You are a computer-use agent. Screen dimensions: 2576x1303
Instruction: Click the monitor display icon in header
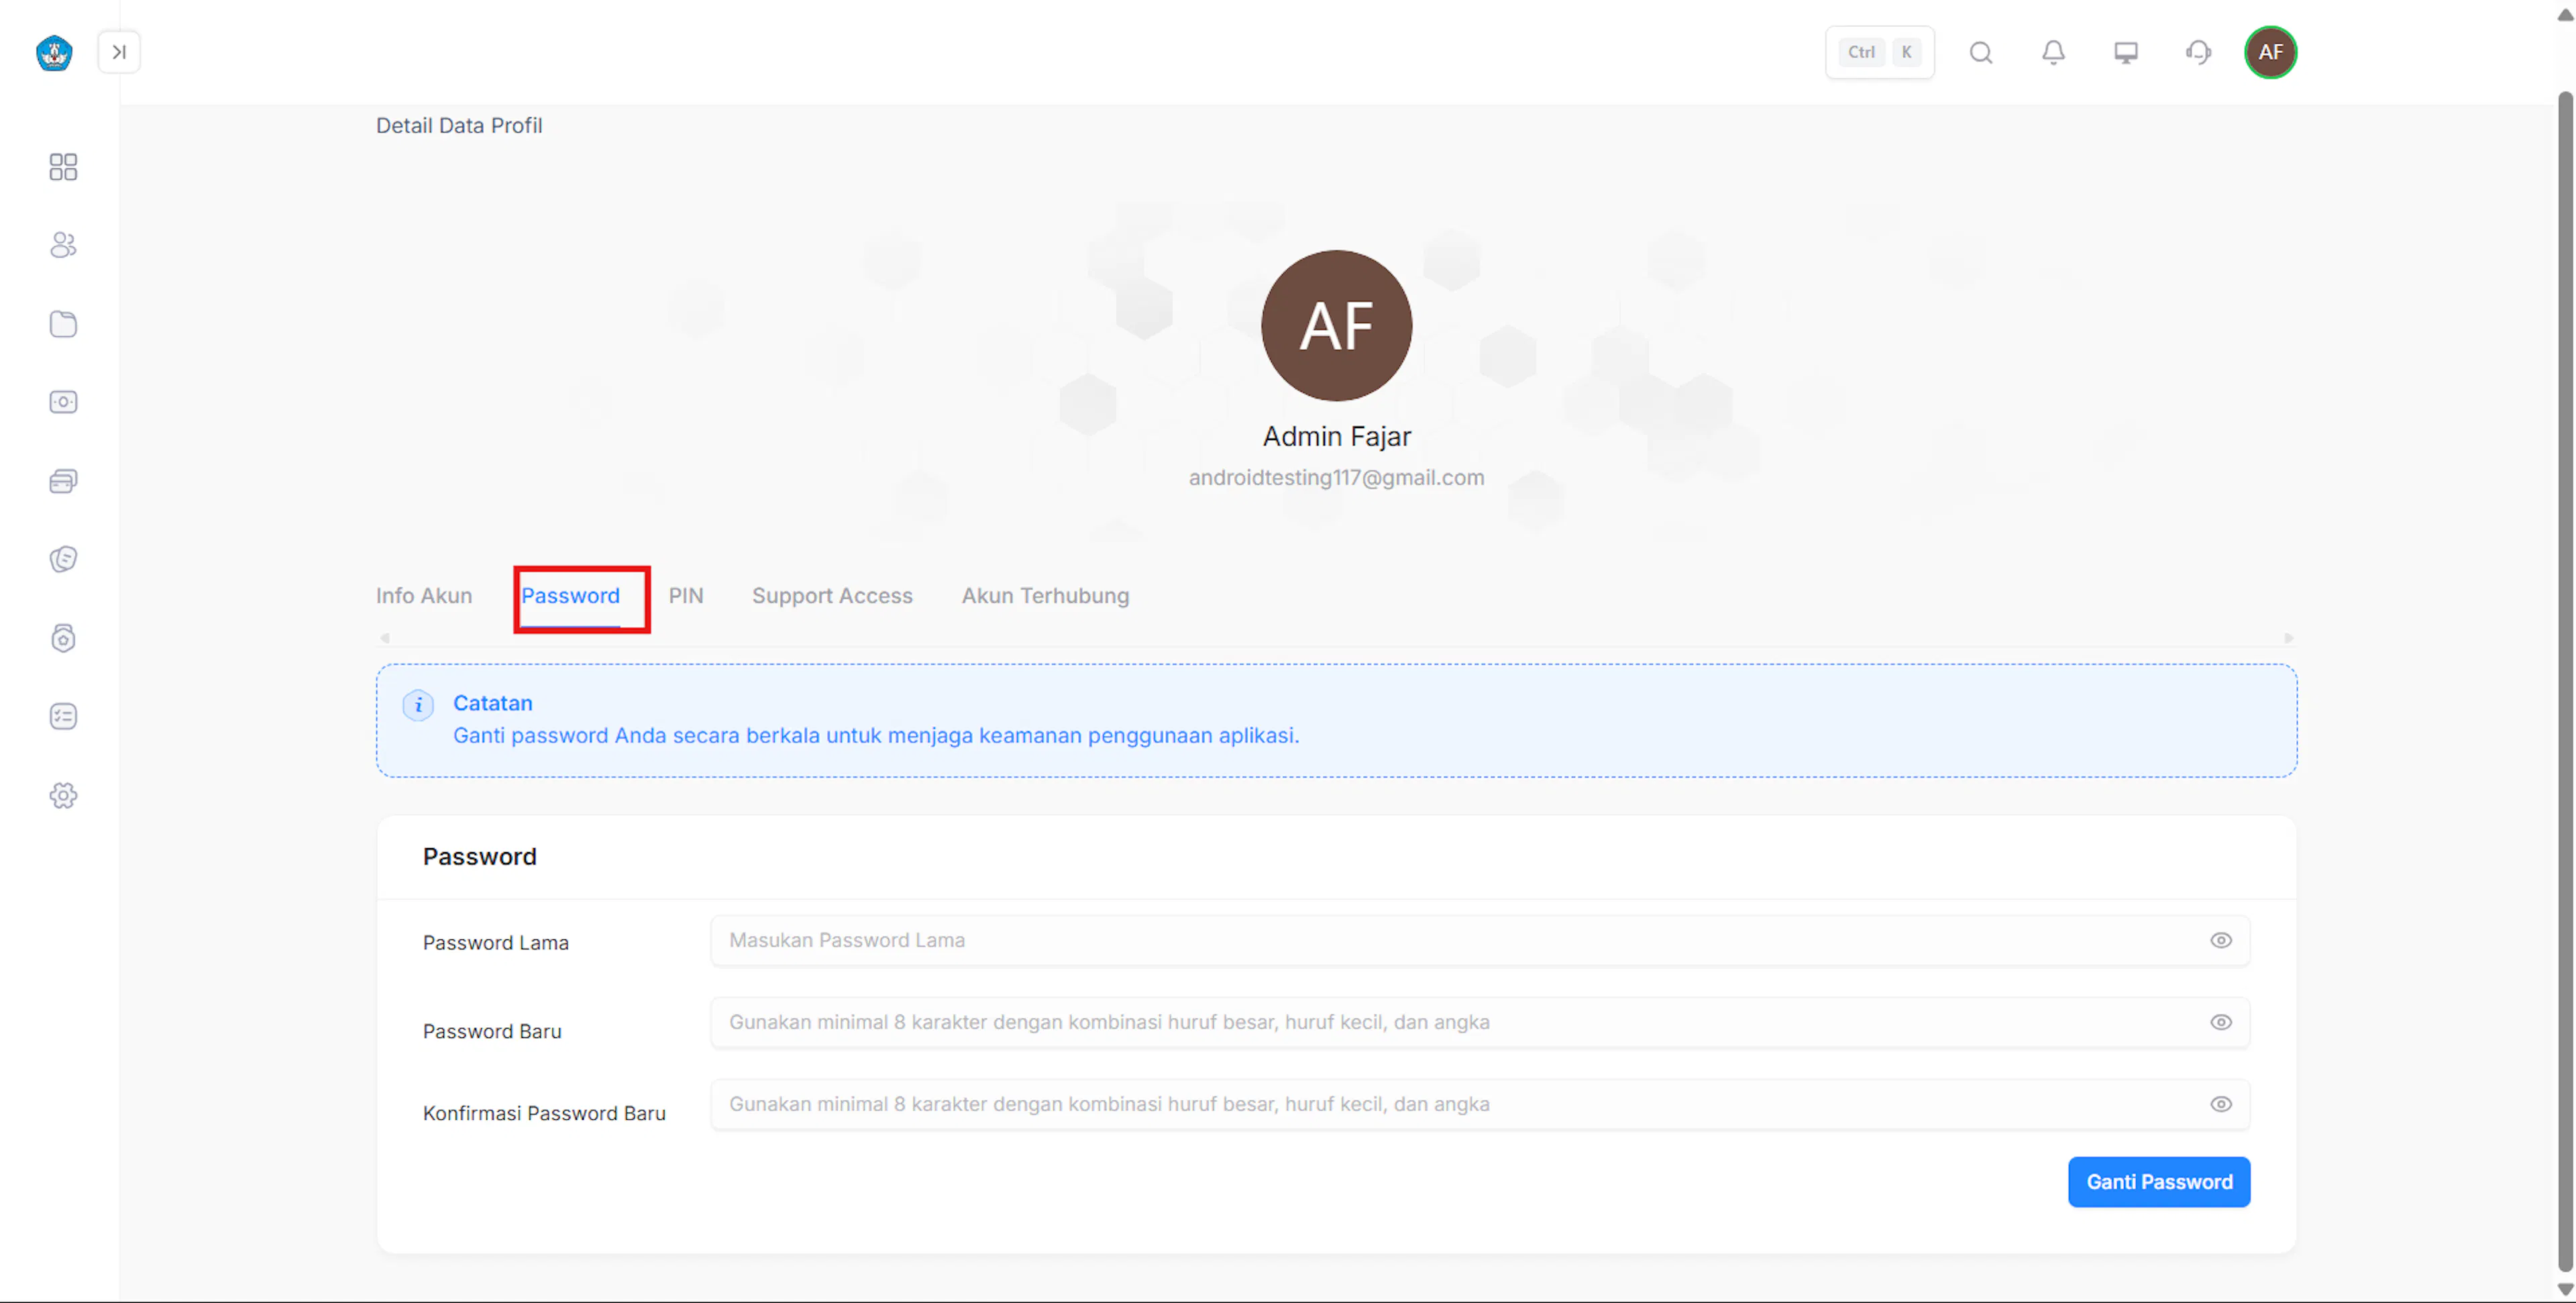tap(2126, 52)
